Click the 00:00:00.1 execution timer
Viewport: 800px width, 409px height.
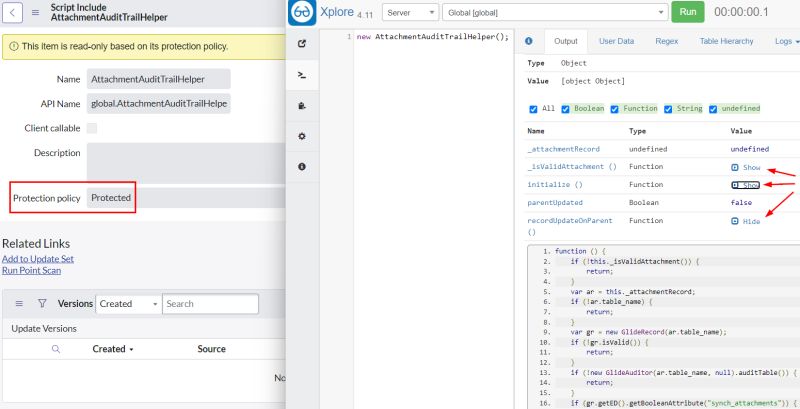click(x=741, y=12)
